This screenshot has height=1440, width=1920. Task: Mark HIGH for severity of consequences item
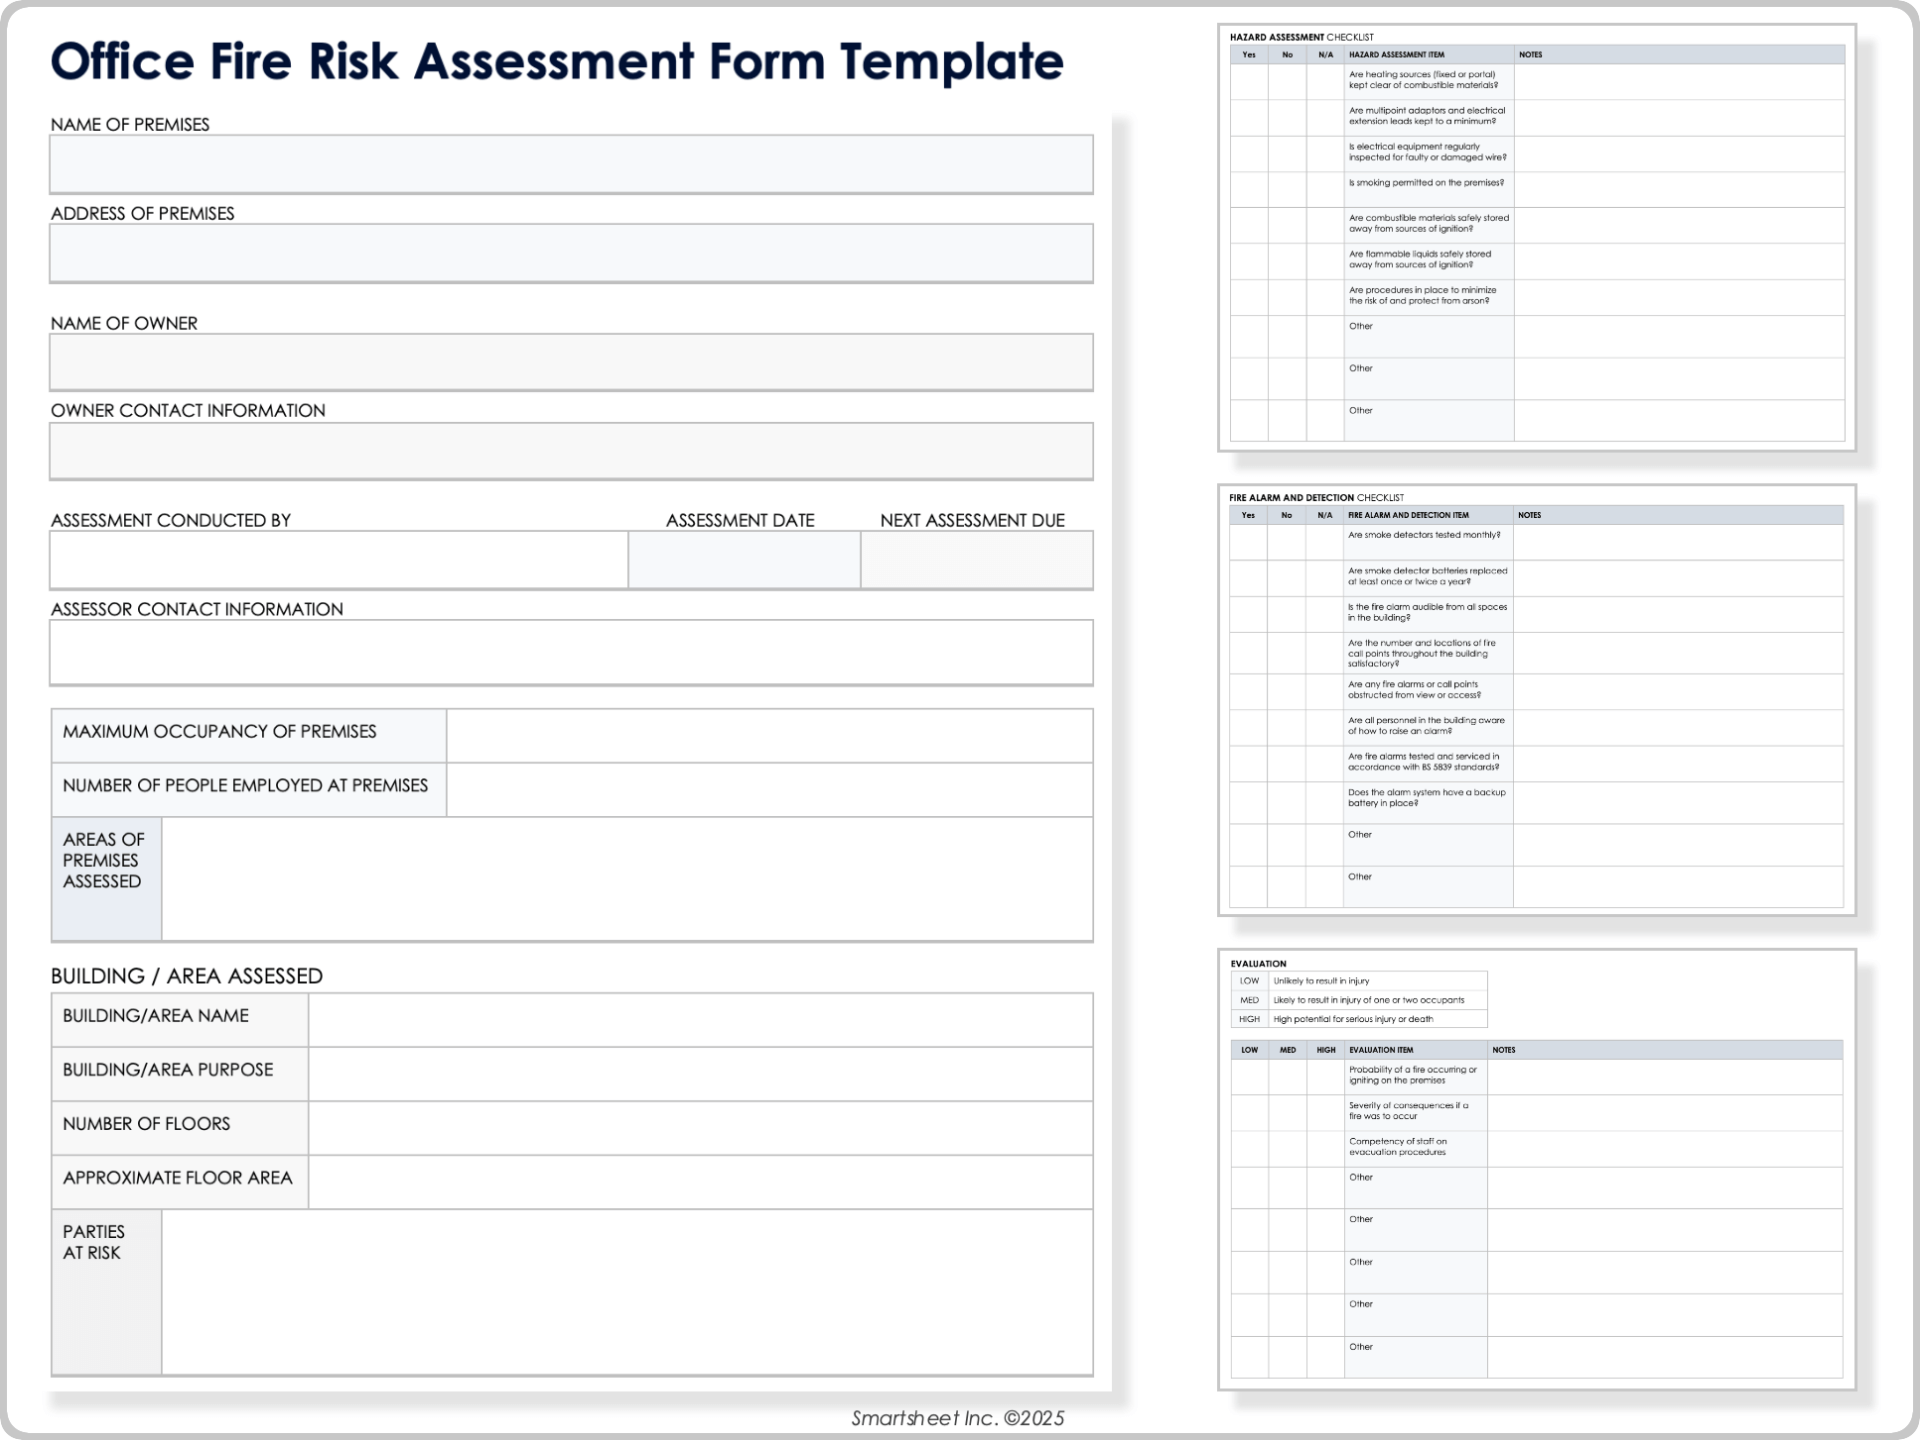[x=1325, y=1112]
